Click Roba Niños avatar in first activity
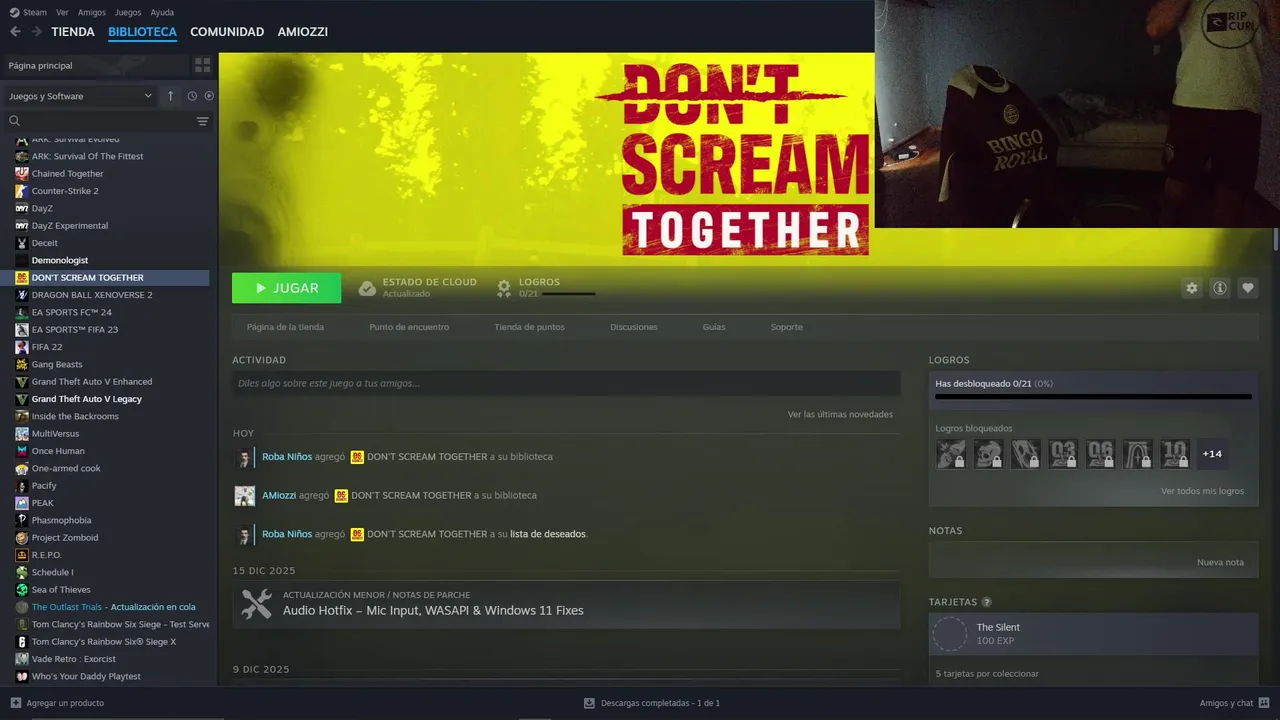 tap(245, 457)
